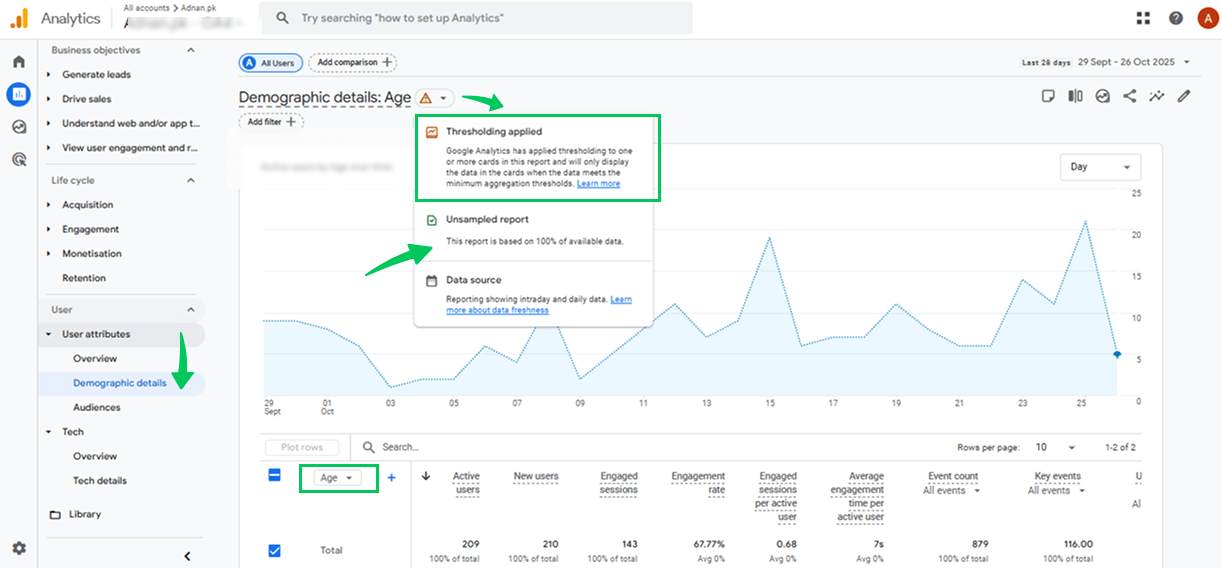Collapse the Business objectives section

[191, 50]
